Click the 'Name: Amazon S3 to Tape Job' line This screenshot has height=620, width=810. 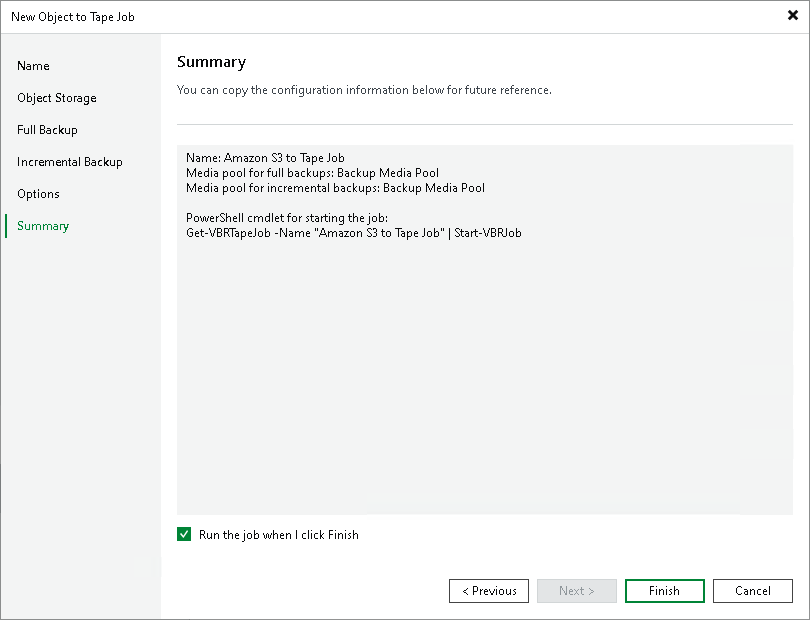265,158
